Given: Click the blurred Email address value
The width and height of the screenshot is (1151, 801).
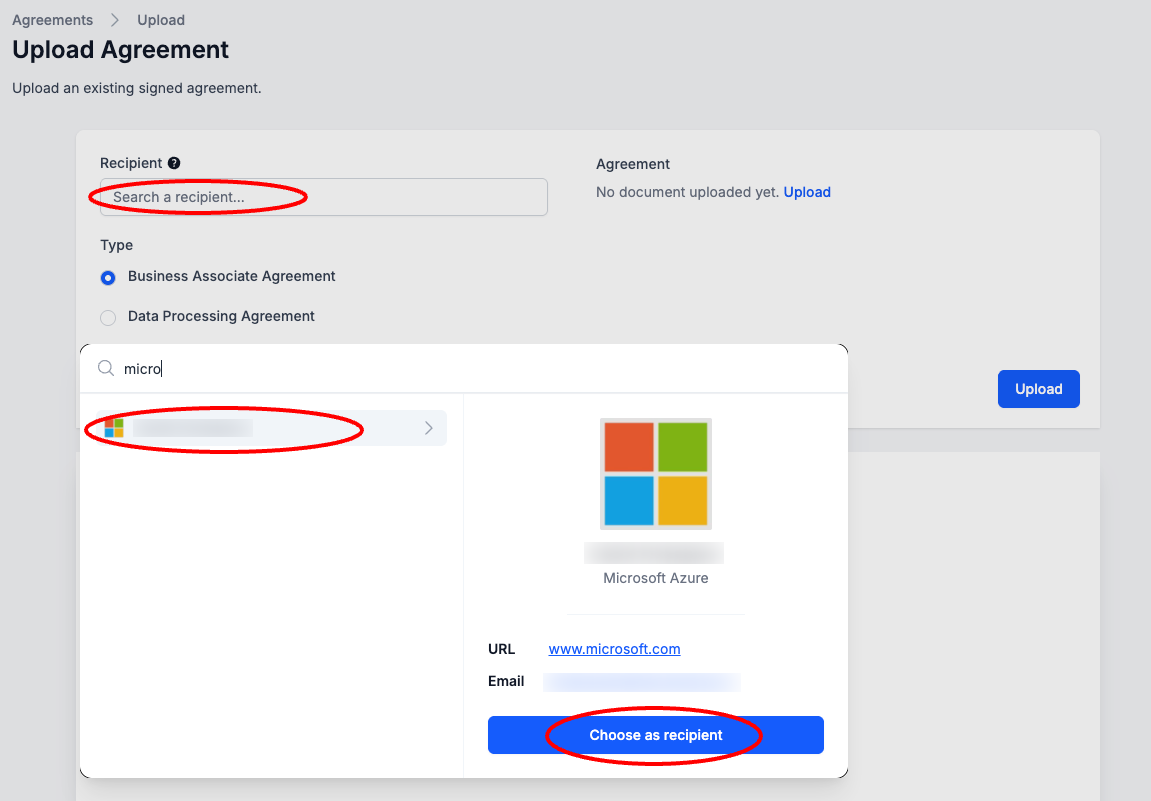Looking at the screenshot, I should click(642, 682).
